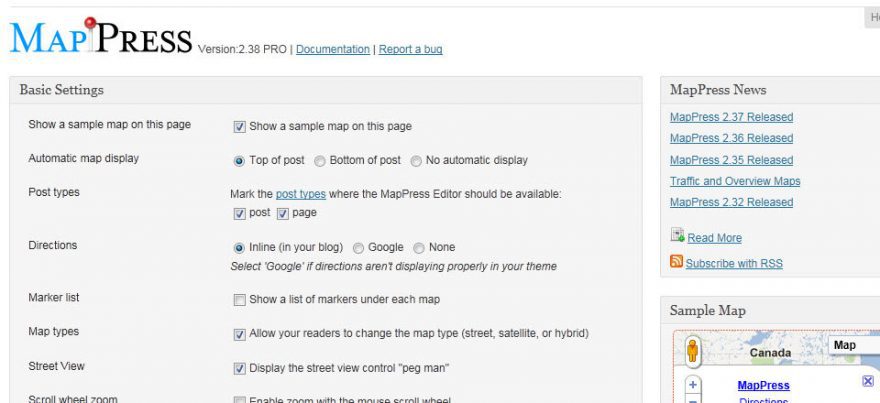Toggle 'Display the street view control' checkbox
The height and width of the screenshot is (403, 880).
(x=240, y=369)
